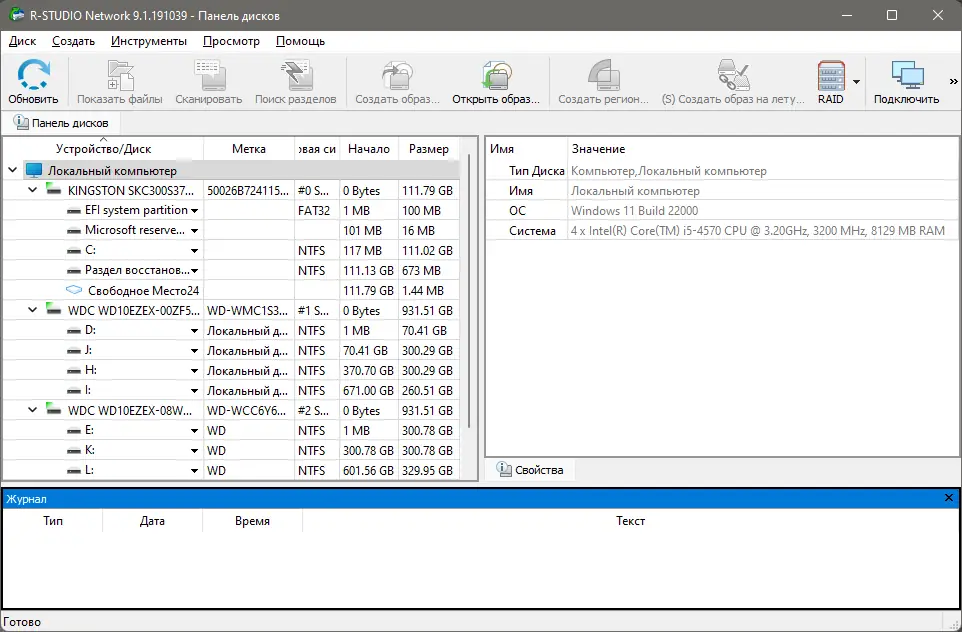The height and width of the screenshot is (632, 962).
Task: Select the I: partition row
Action: click(x=231, y=390)
